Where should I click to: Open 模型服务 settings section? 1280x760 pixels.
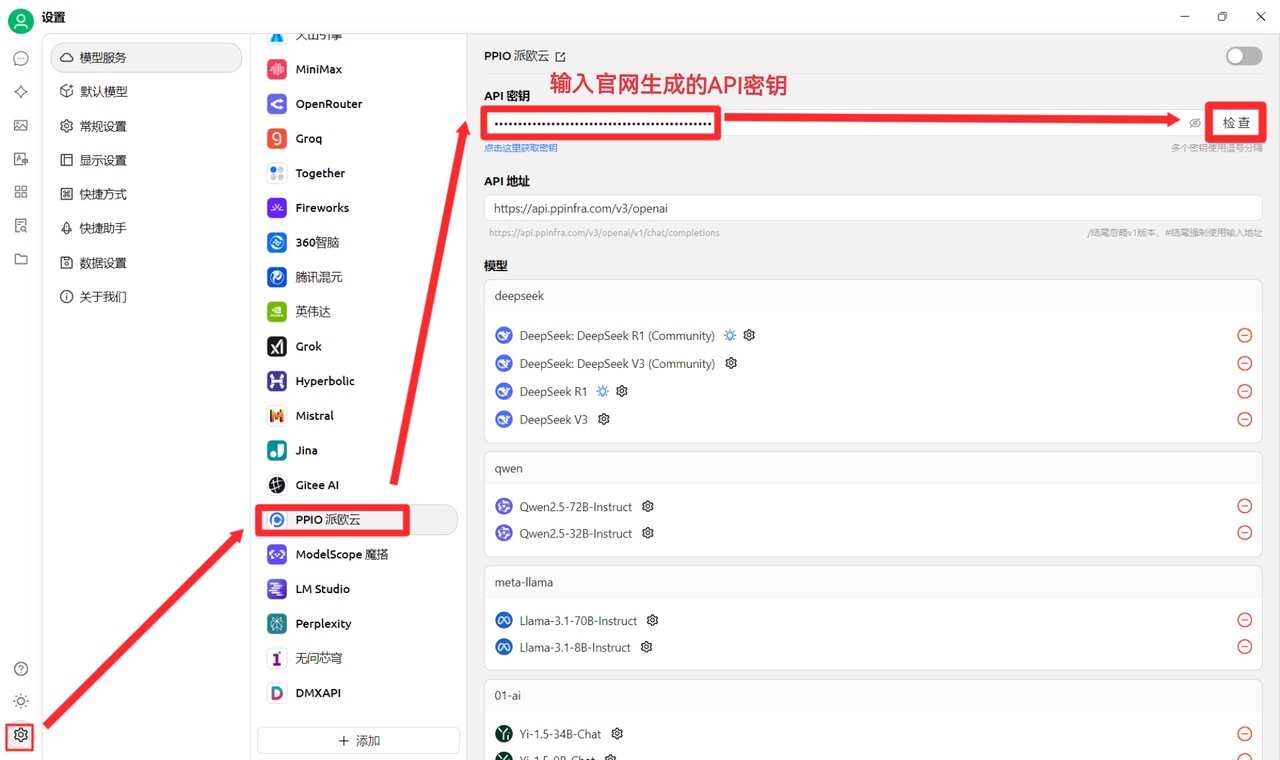pos(146,58)
